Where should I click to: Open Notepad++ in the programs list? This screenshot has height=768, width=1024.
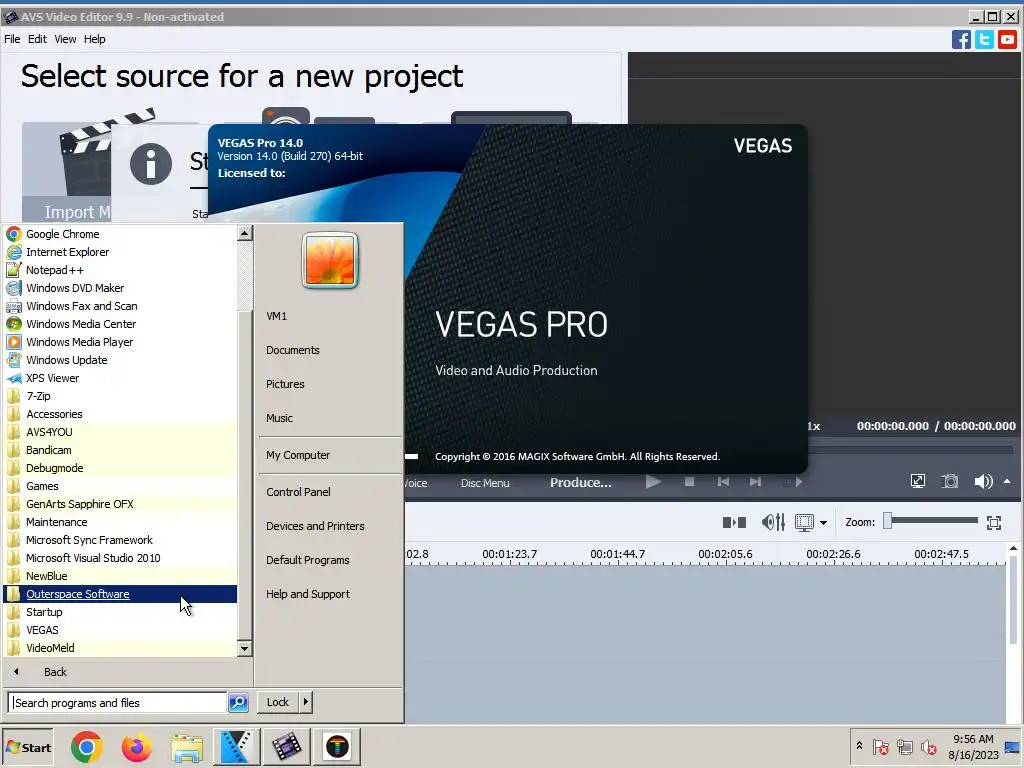tap(120, 270)
